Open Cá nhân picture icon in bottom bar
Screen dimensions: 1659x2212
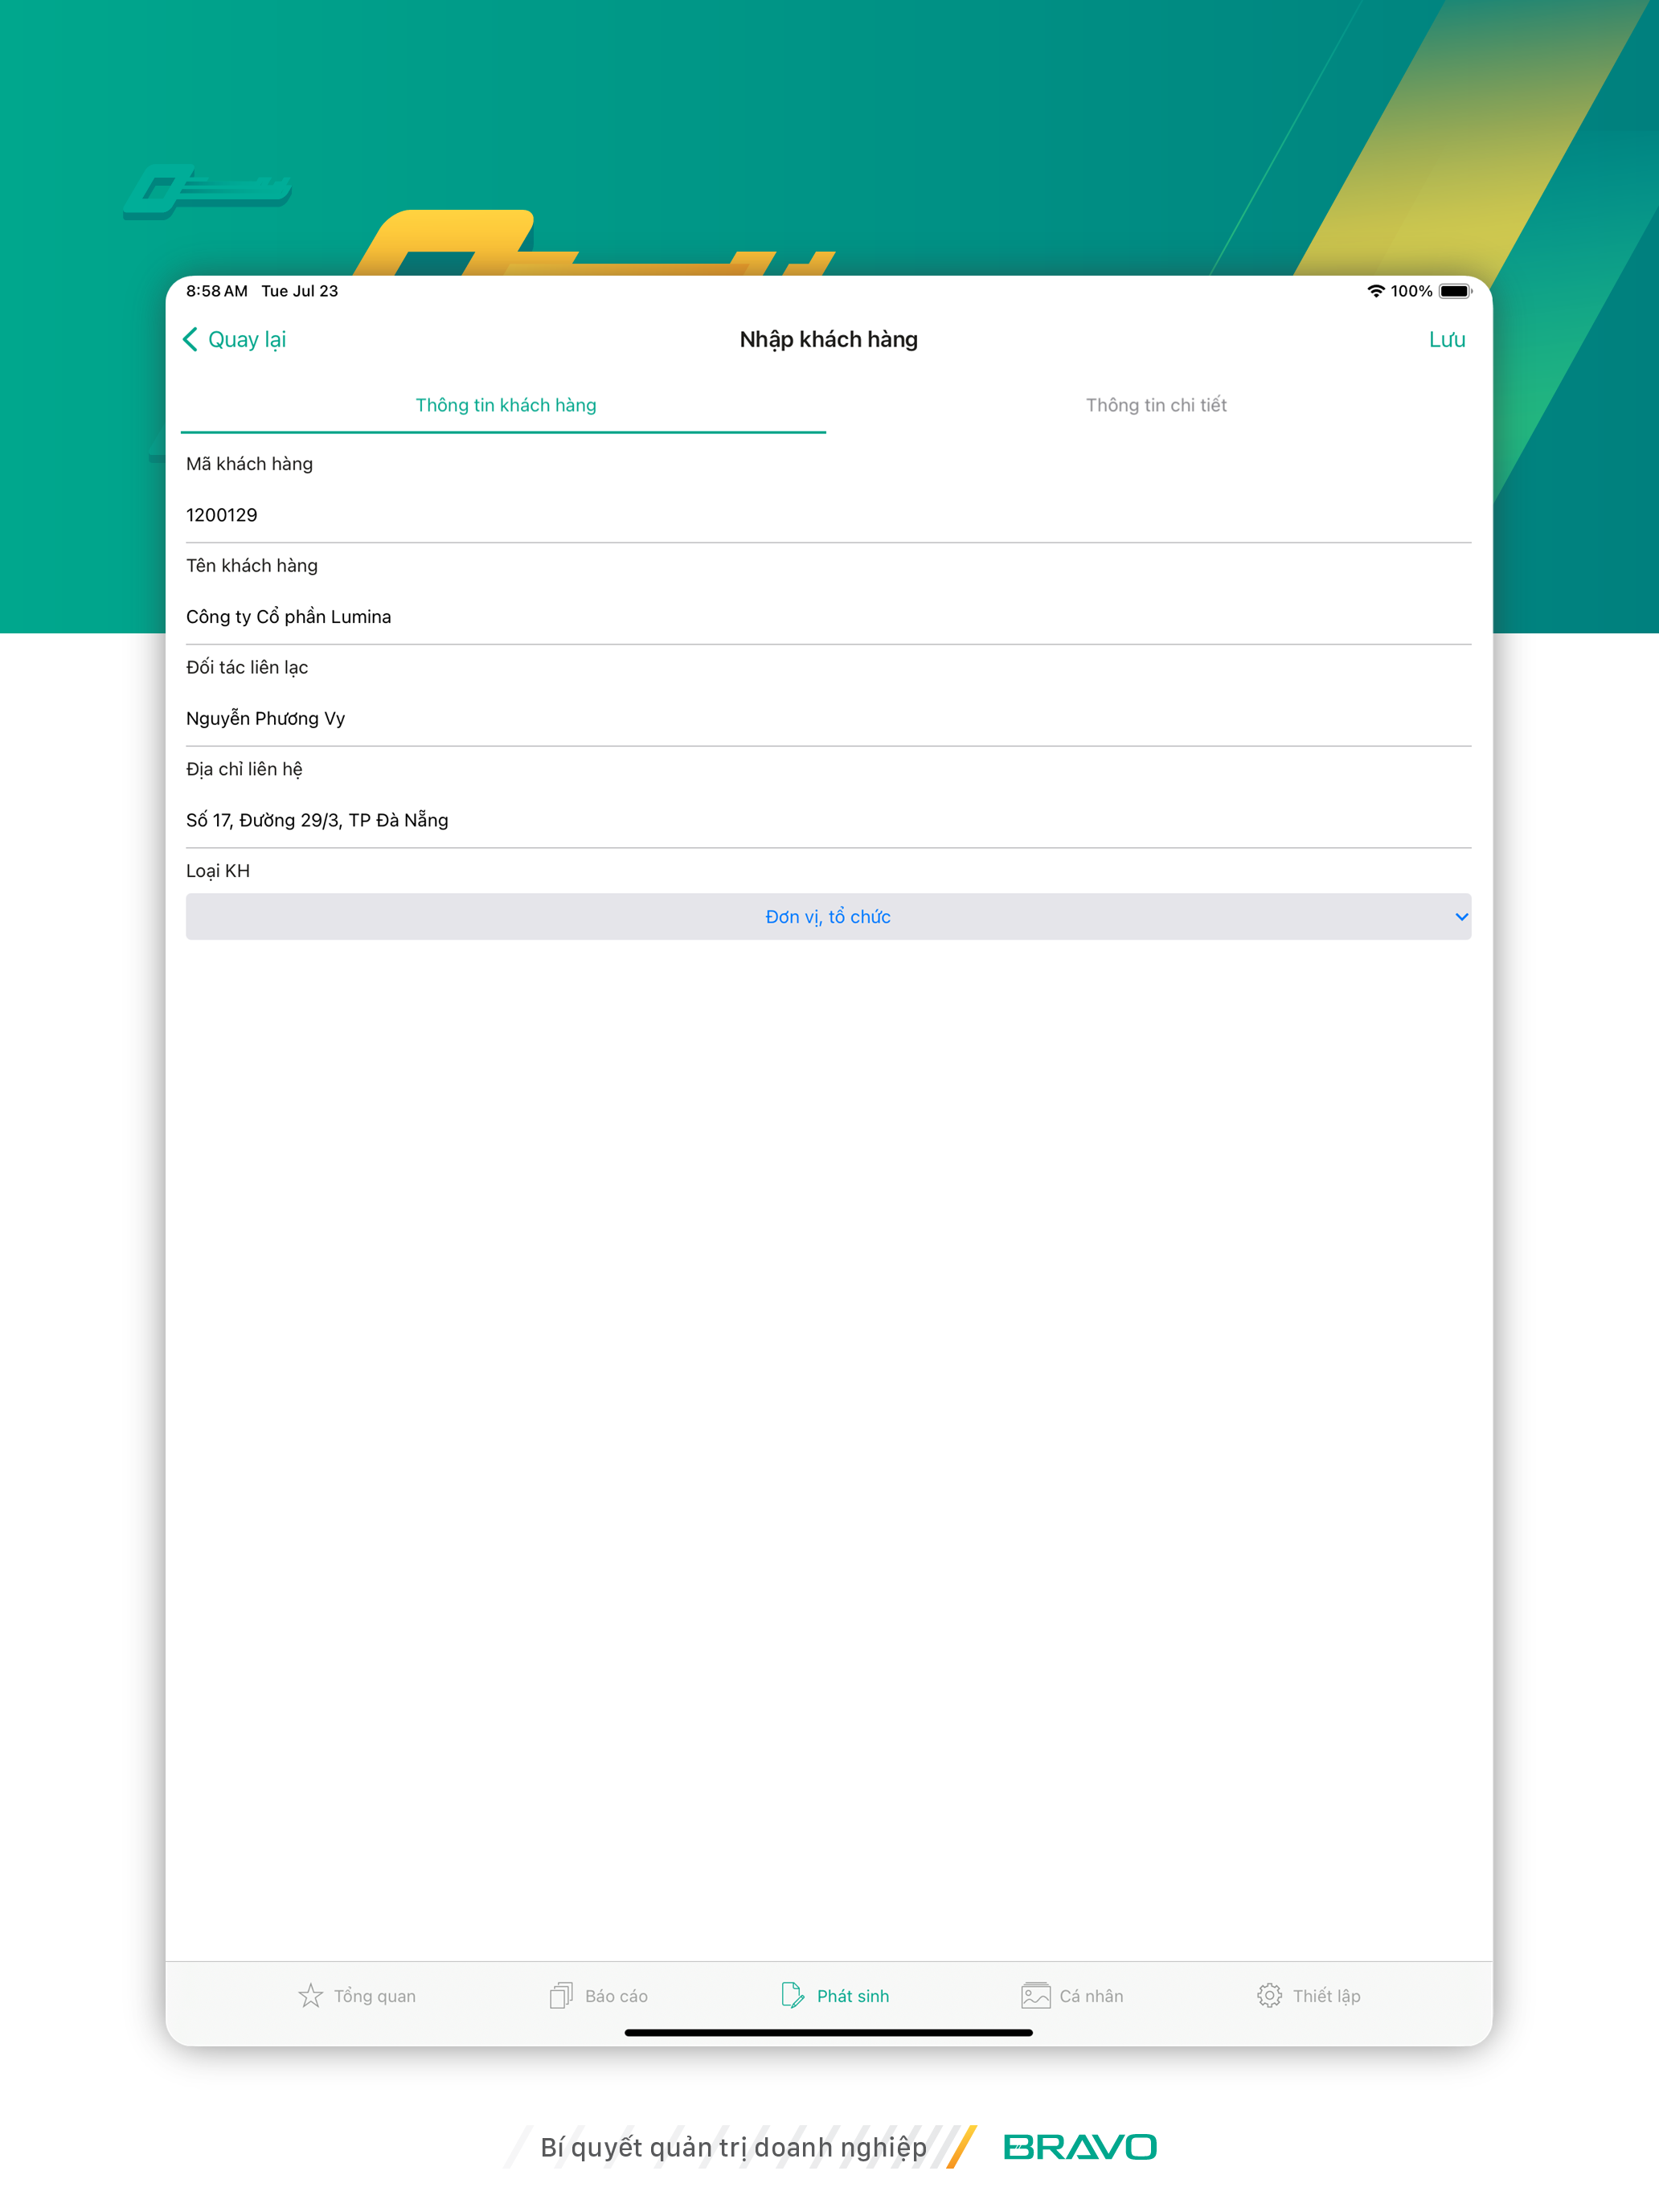[x=1035, y=1996]
